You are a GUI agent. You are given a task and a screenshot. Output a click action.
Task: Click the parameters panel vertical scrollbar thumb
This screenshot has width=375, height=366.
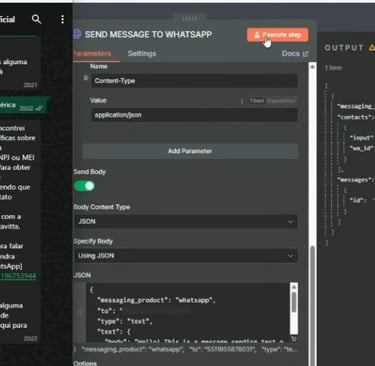tap(313, 305)
